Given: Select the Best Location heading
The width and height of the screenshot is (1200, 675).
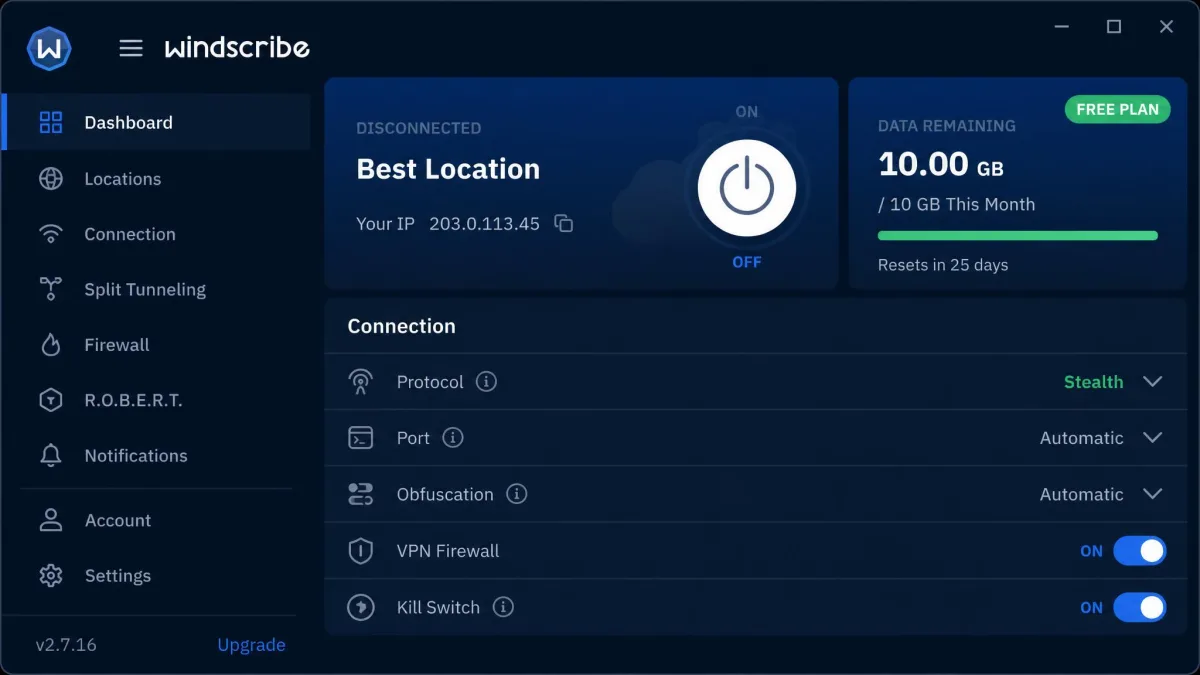Looking at the screenshot, I should (x=448, y=169).
